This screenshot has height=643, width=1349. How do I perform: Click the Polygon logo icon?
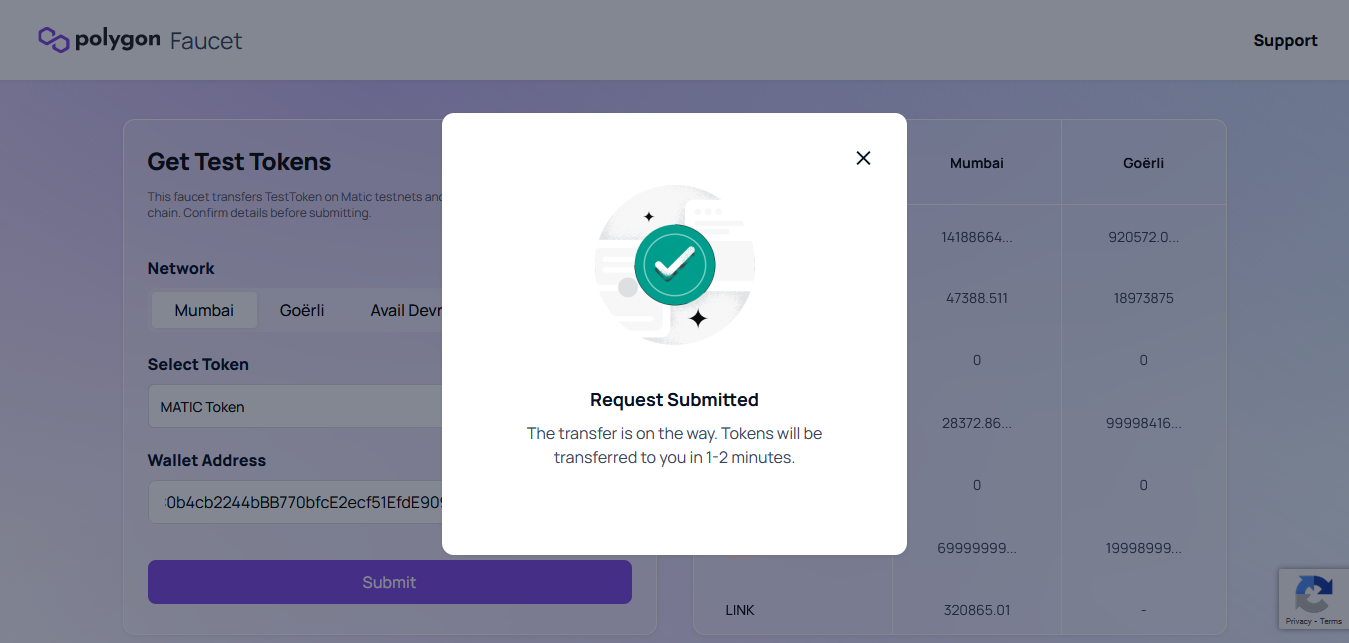53,40
